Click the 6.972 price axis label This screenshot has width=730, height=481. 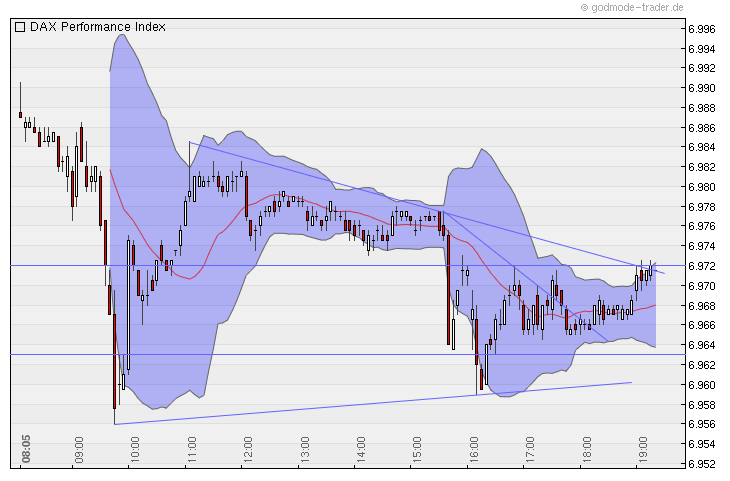[x=701, y=266]
